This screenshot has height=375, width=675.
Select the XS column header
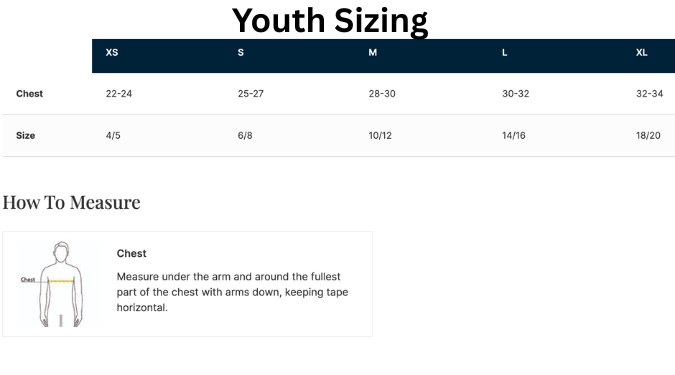[112, 53]
